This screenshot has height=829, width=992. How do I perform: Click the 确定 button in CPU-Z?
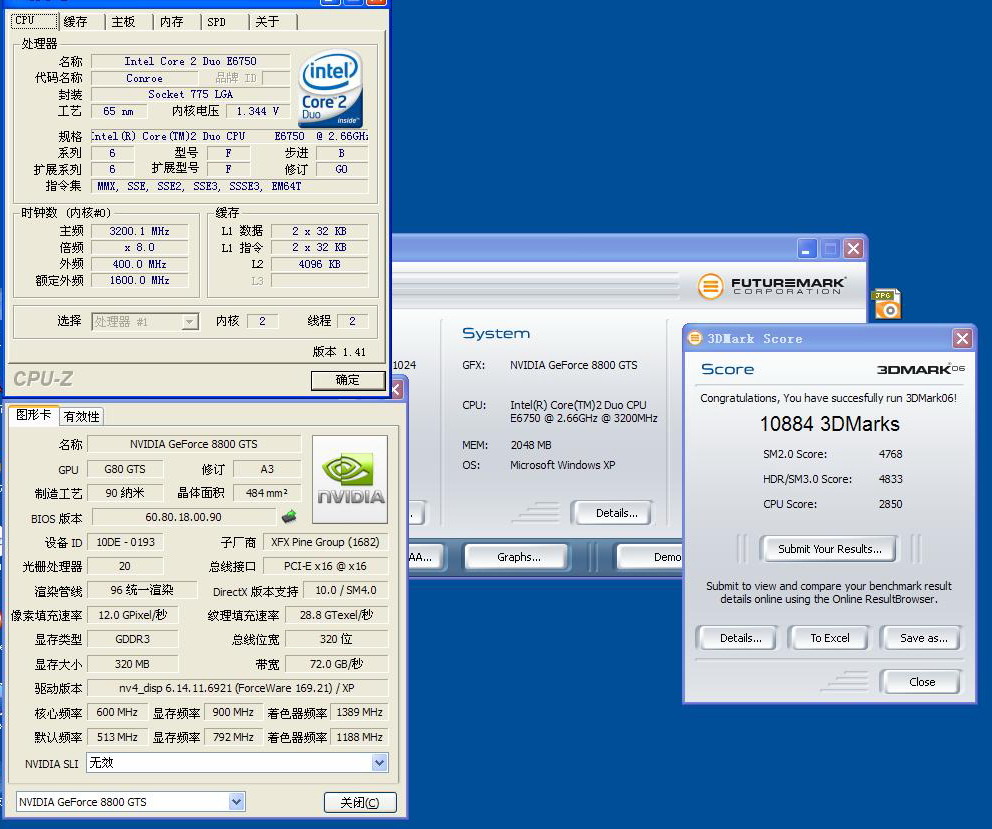(x=348, y=380)
